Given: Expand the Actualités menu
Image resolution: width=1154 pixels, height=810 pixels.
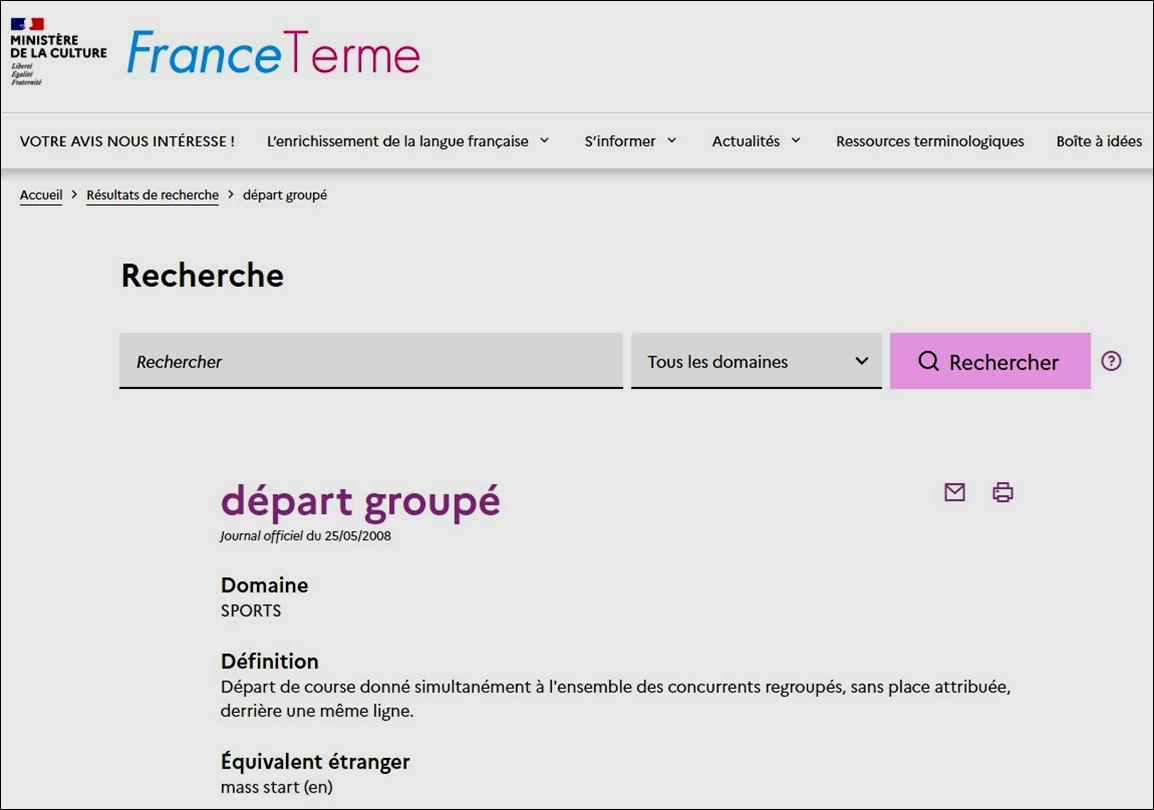Looking at the screenshot, I should pos(756,141).
